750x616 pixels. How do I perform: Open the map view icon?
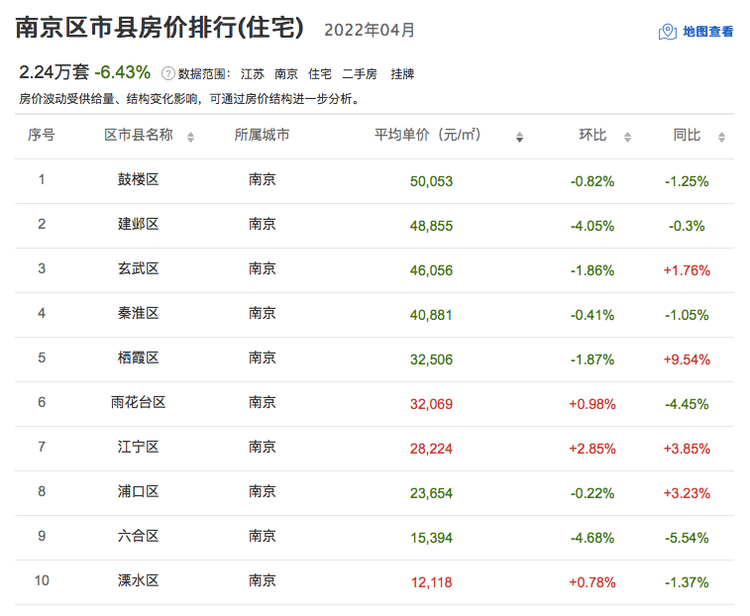pyautogui.click(x=668, y=32)
